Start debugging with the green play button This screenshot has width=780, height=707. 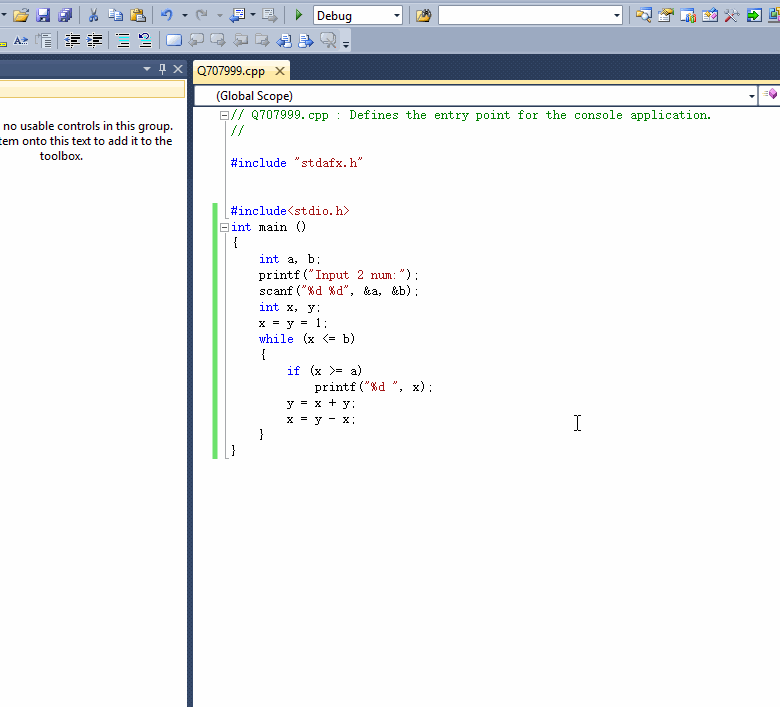298,15
